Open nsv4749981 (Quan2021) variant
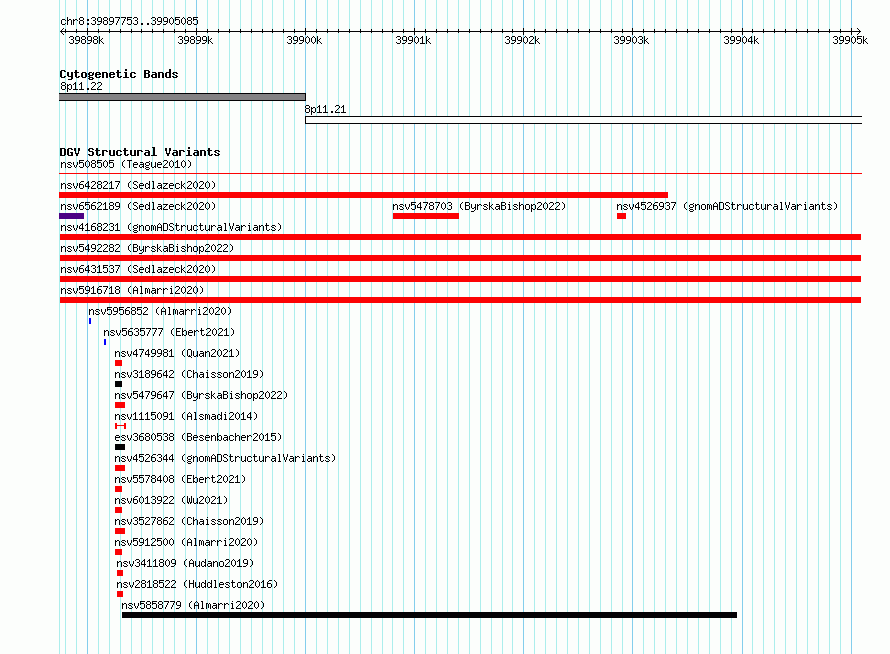Image resolution: width=890 pixels, height=654 pixels. pyautogui.click(x=177, y=353)
